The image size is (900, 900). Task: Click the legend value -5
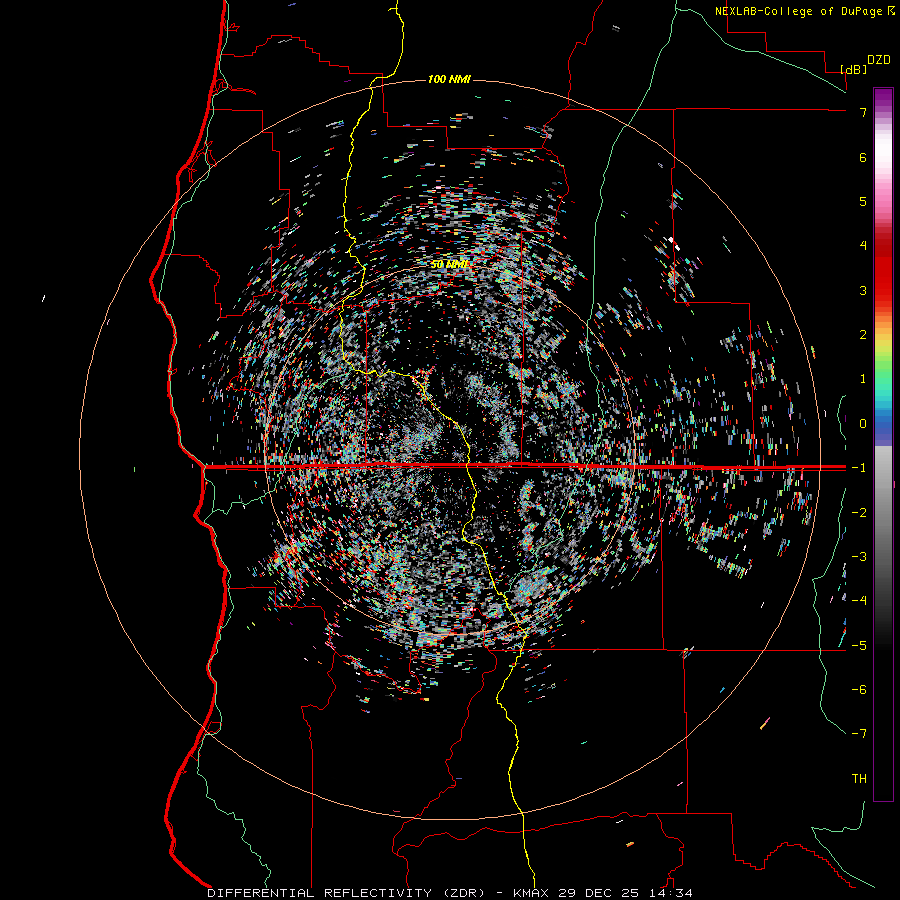click(859, 646)
